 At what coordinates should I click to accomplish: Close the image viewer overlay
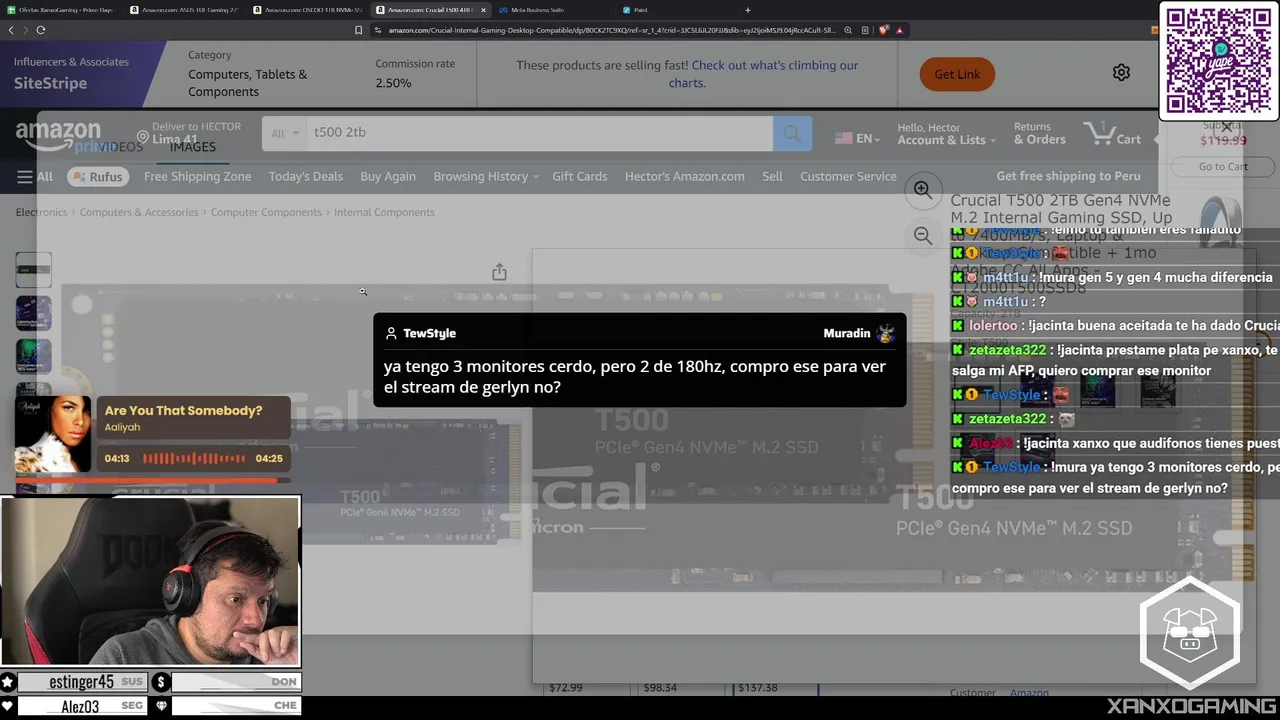1226,127
